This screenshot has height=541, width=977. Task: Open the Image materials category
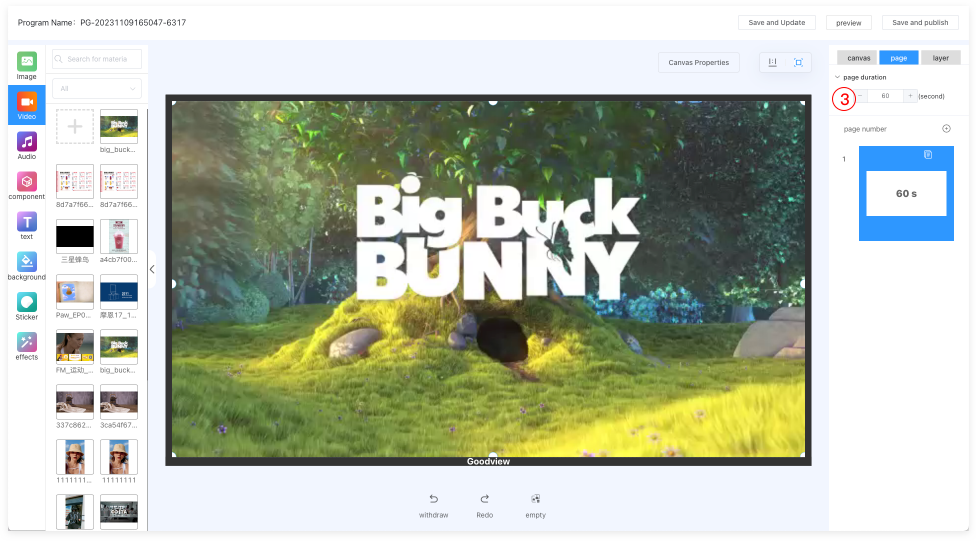(26, 65)
